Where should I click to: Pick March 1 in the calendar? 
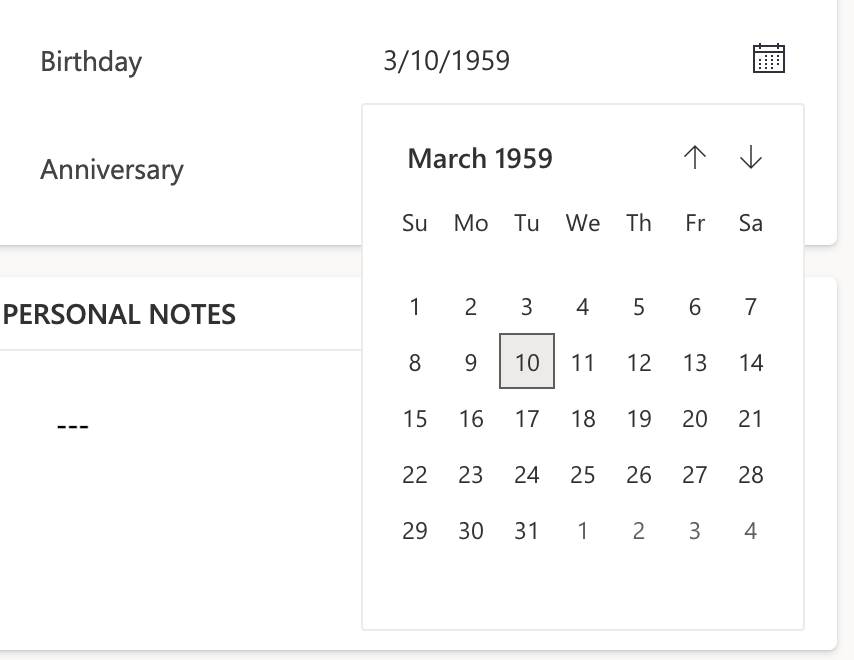click(x=415, y=307)
